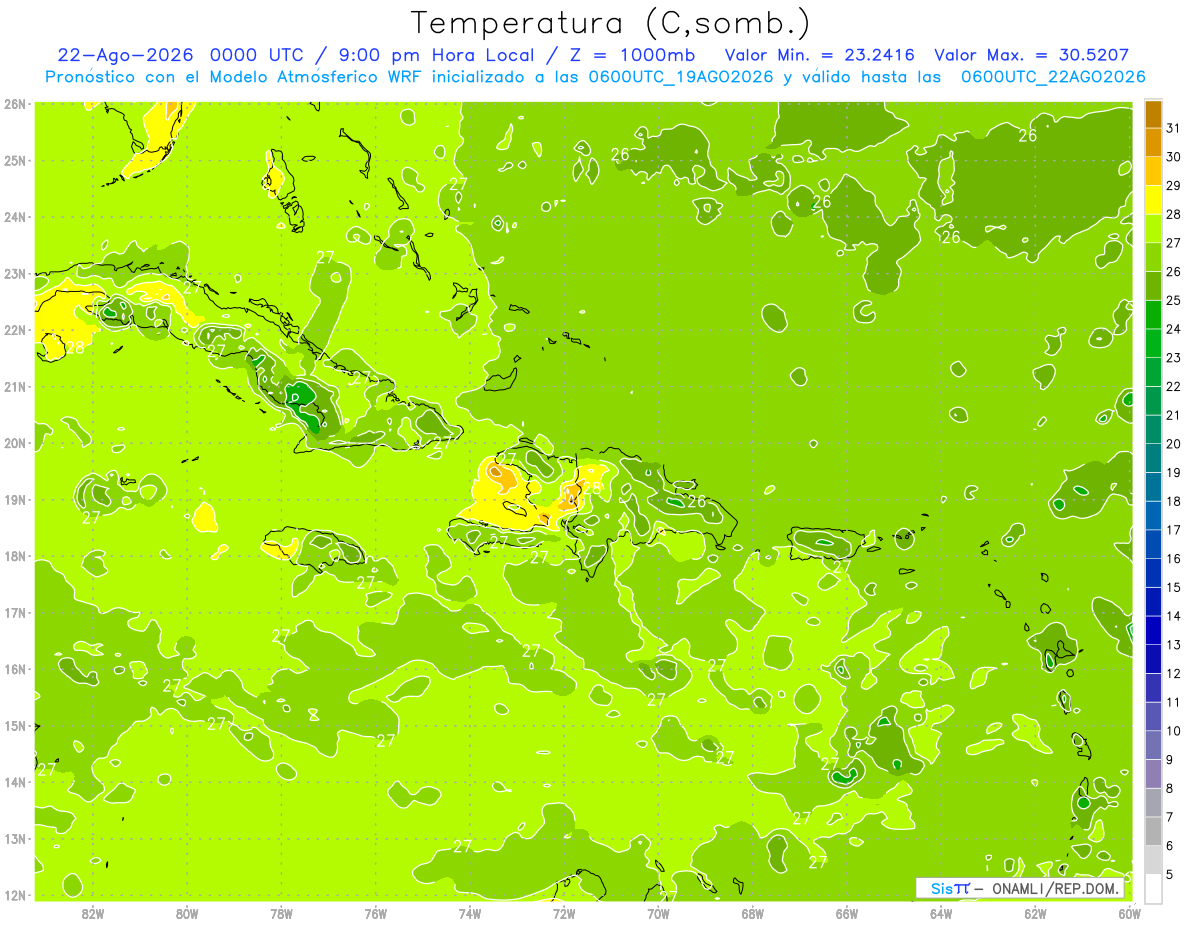Click the "15N" latitude axis label
Image resolution: width=1200 pixels, height=927 pixels.
pos(15,725)
